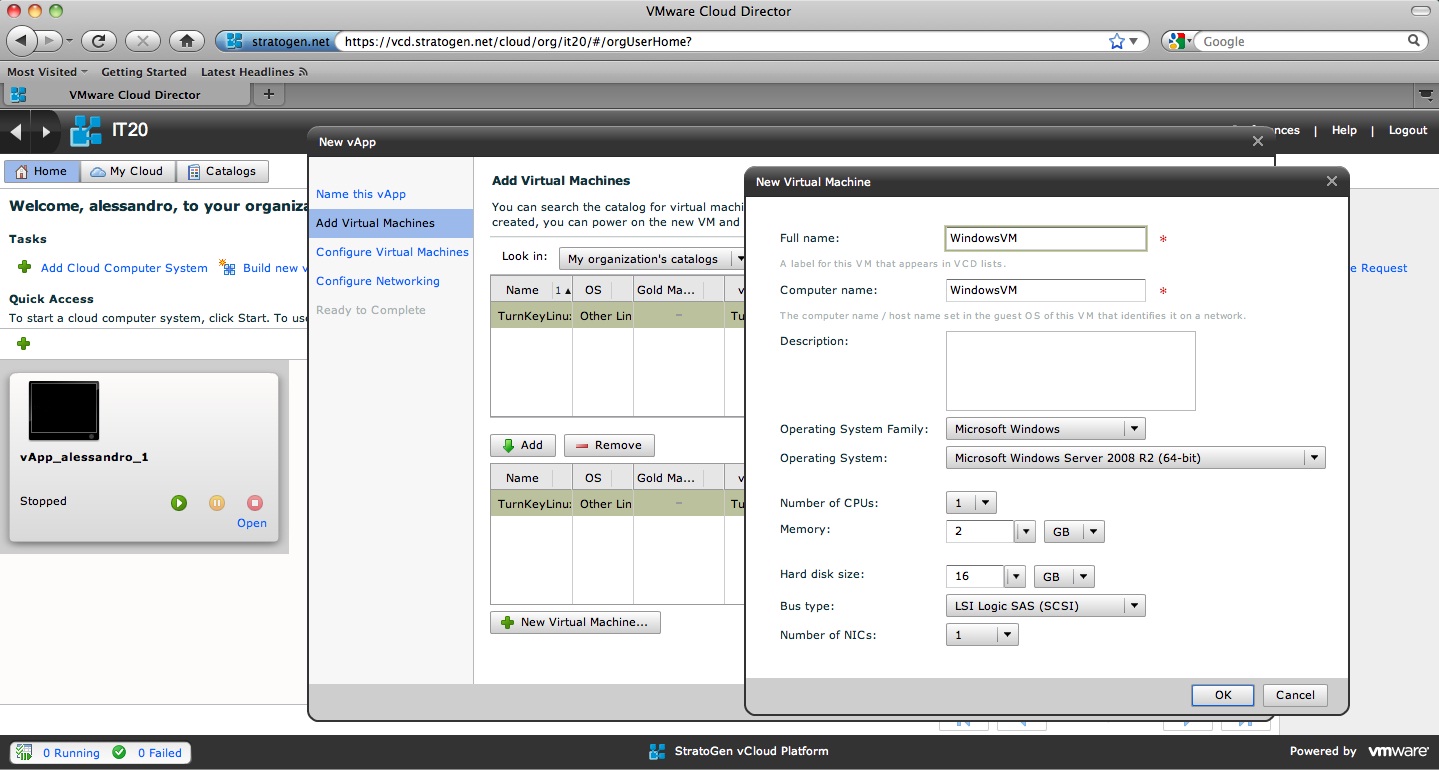
Task: Select Configure Networking wizard step
Action: pyautogui.click(x=377, y=281)
